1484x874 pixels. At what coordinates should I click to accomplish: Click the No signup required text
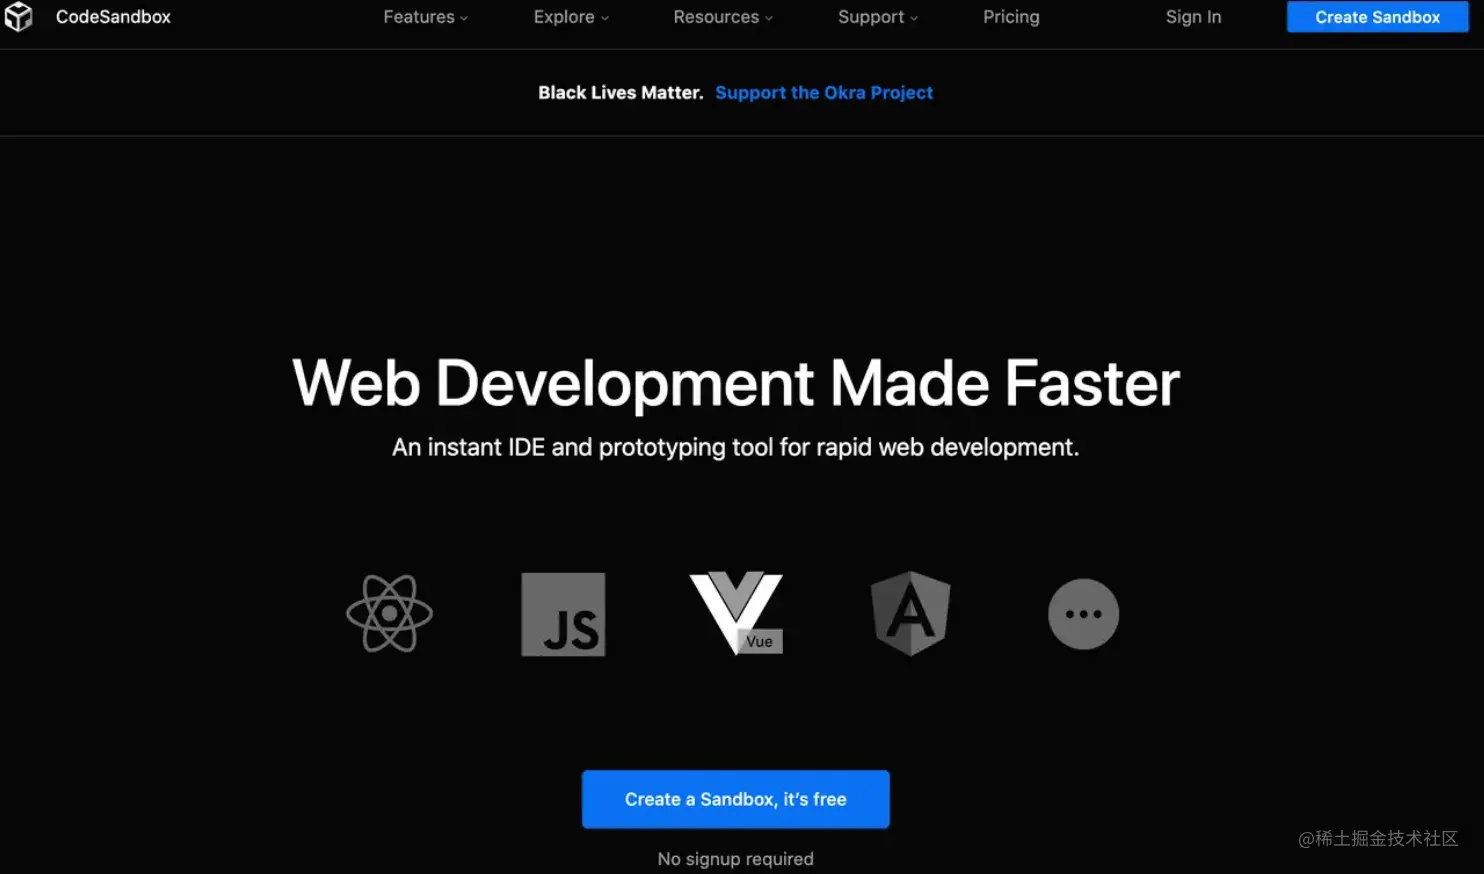(736, 859)
